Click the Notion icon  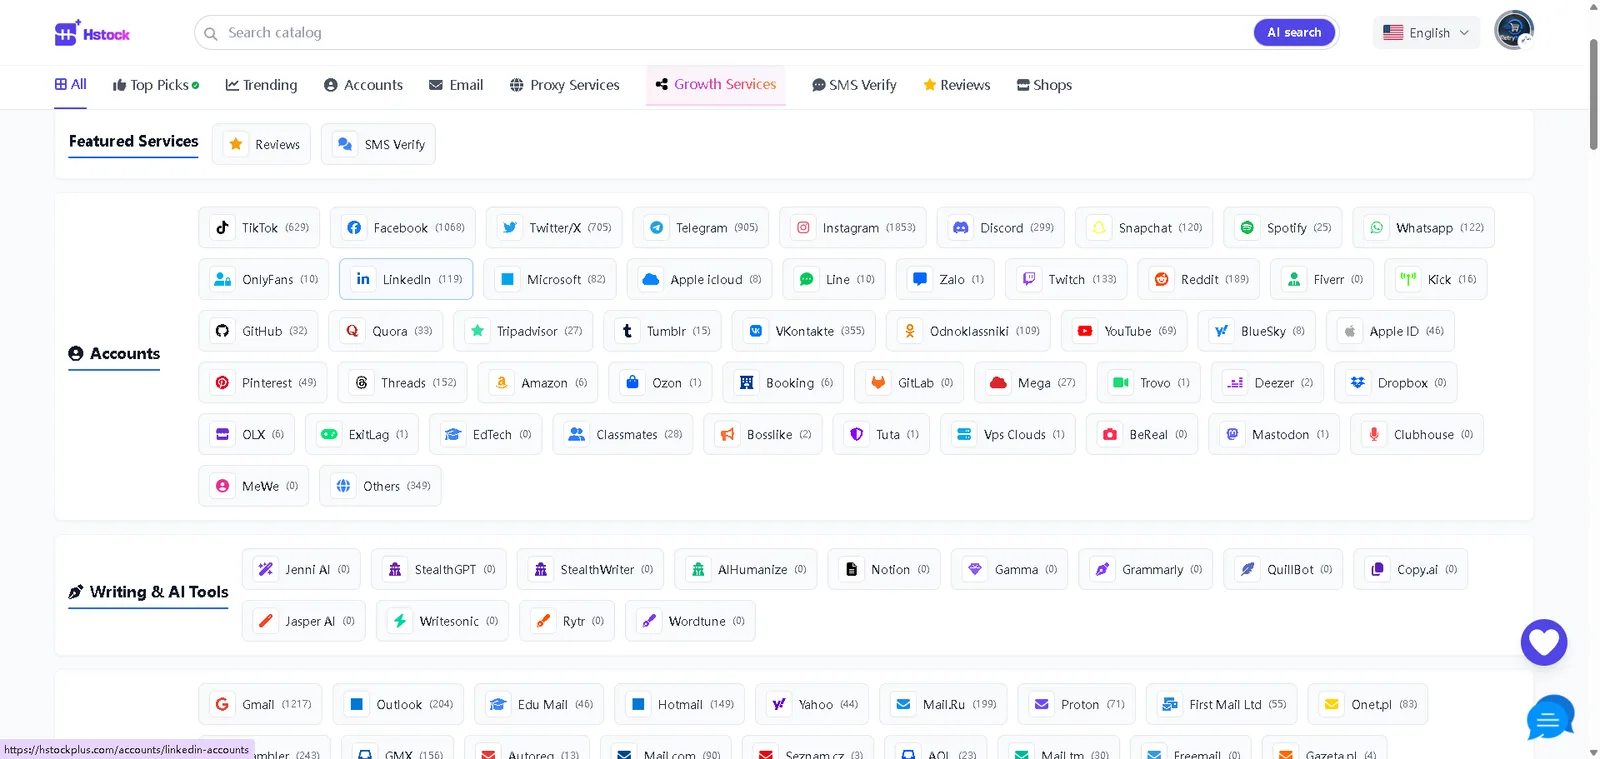tap(851, 569)
